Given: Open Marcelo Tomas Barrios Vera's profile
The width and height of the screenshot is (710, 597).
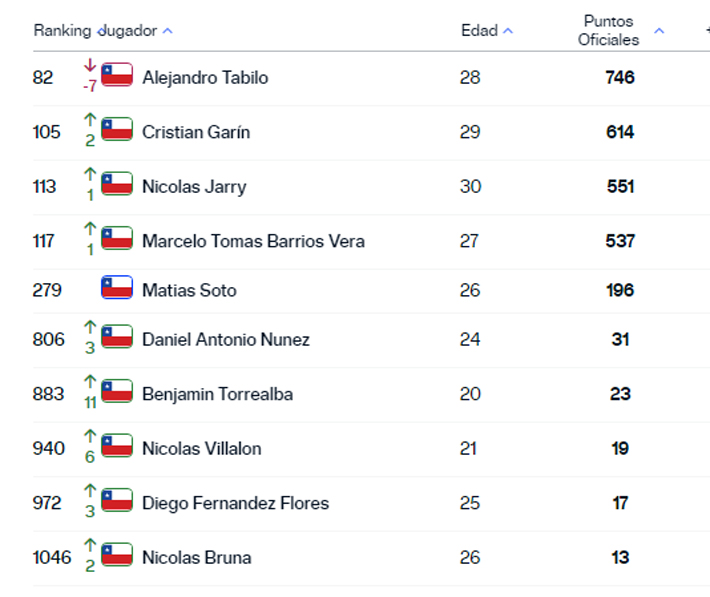Looking at the screenshot, I should (253, 241).
